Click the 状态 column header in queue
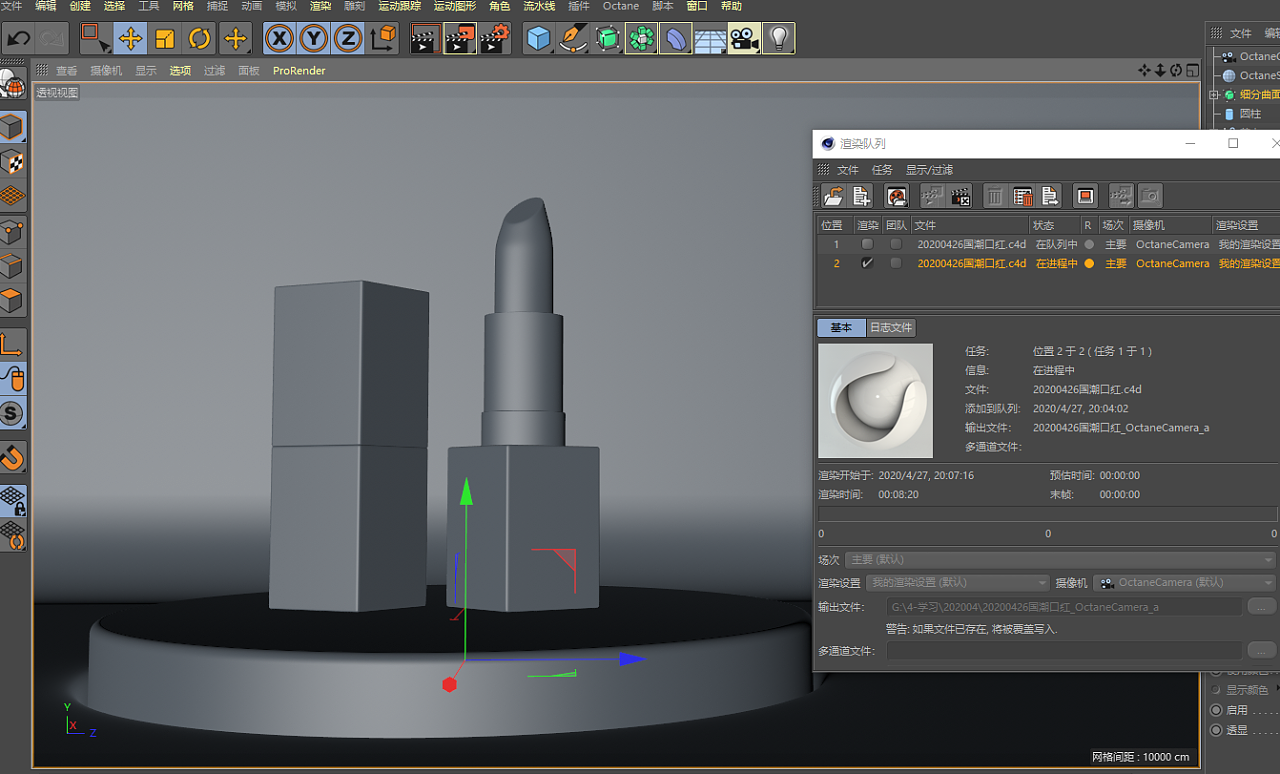This screenshot has width=1280, height=774. click(1055, 225)
